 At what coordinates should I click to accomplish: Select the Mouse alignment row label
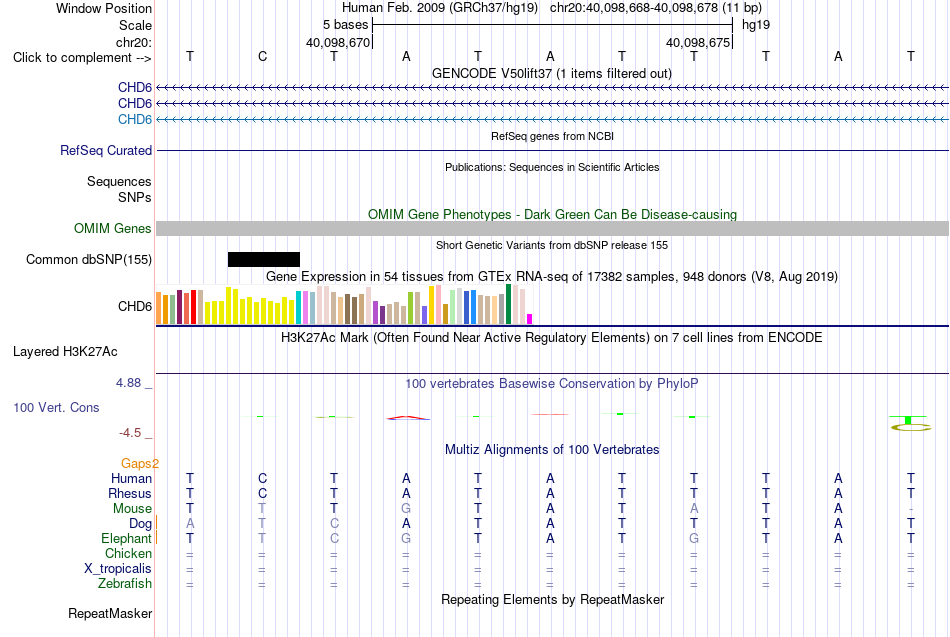(x=132, y=509)
